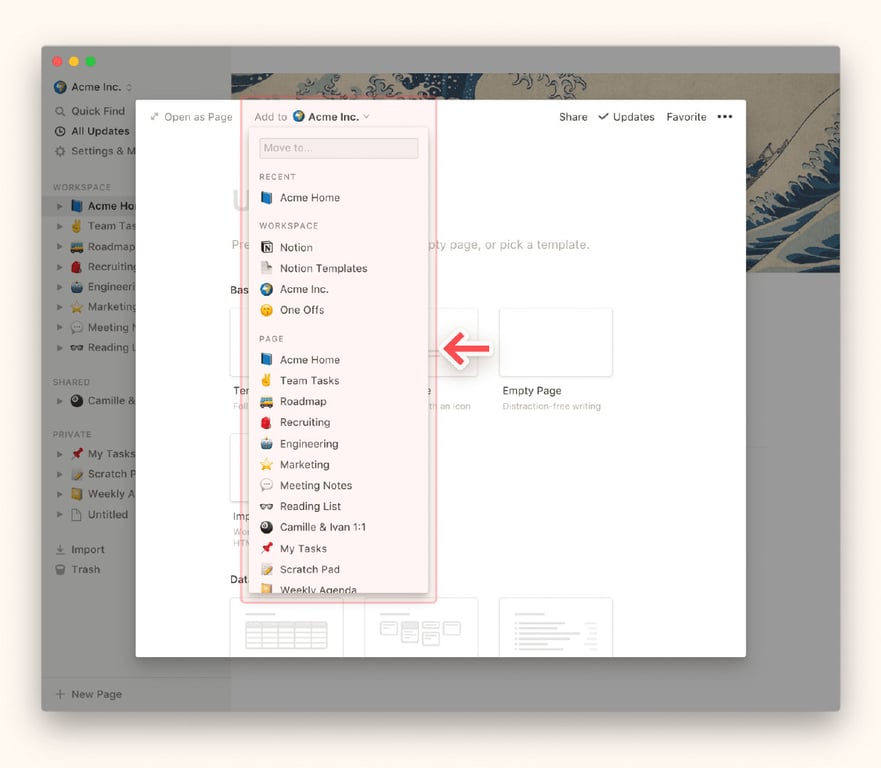Open Acme Inc. workspace switcher in sidebar
Viewport: 881px width, 768px height.
coord(93,87)
